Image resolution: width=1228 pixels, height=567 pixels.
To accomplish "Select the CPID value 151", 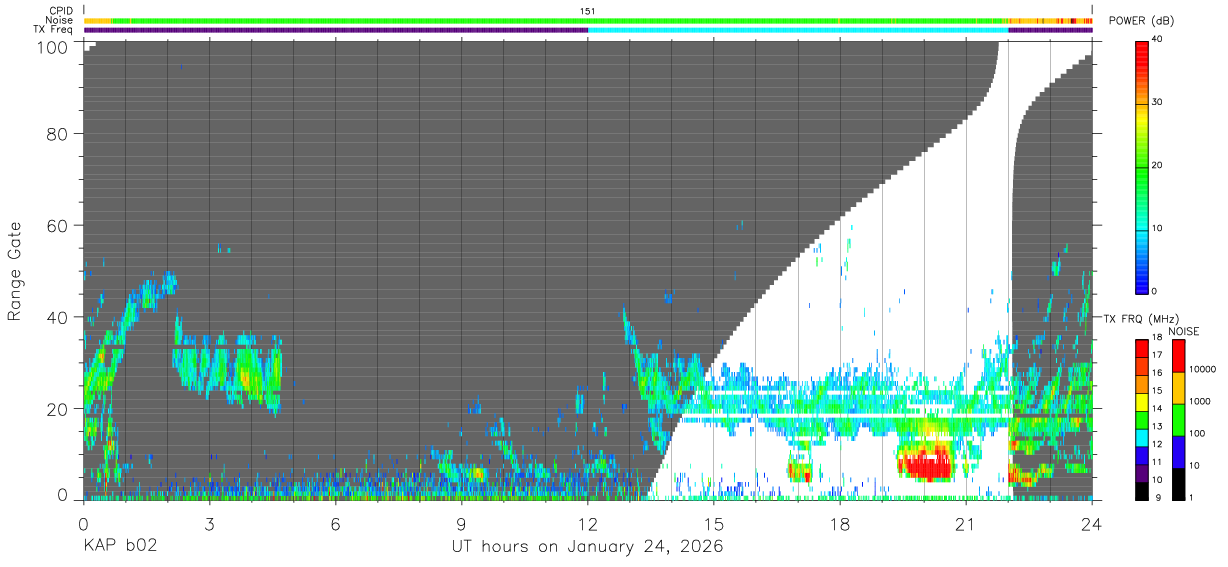I will [588, 11].
